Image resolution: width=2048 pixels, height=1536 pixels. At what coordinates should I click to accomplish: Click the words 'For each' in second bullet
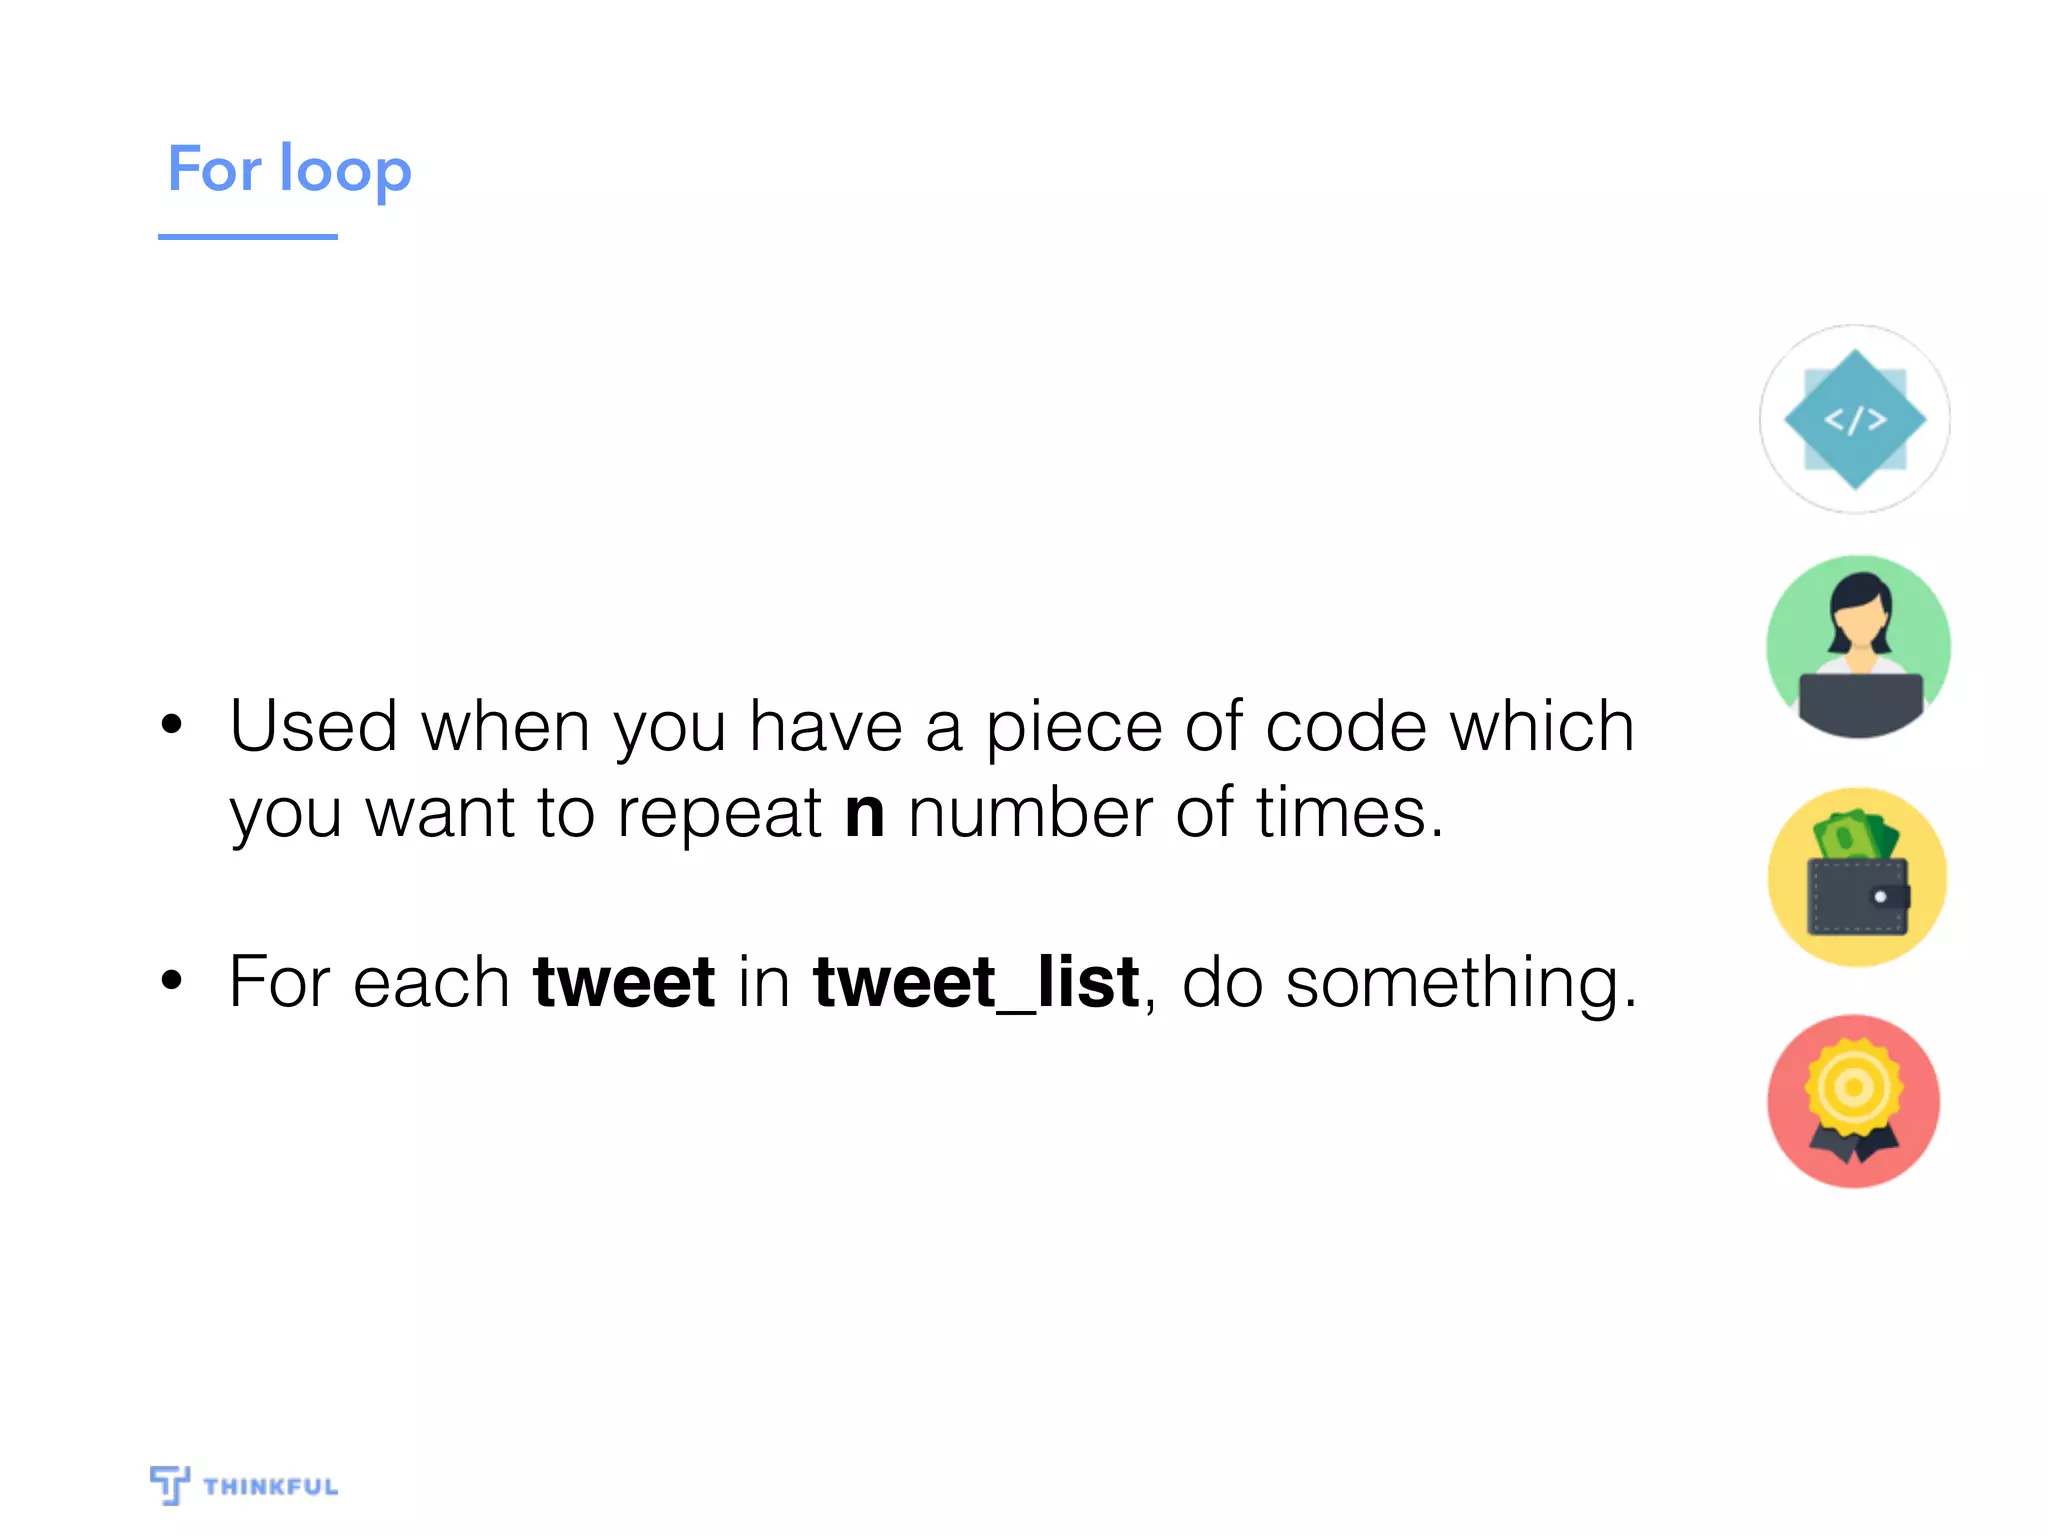(370, 982)
